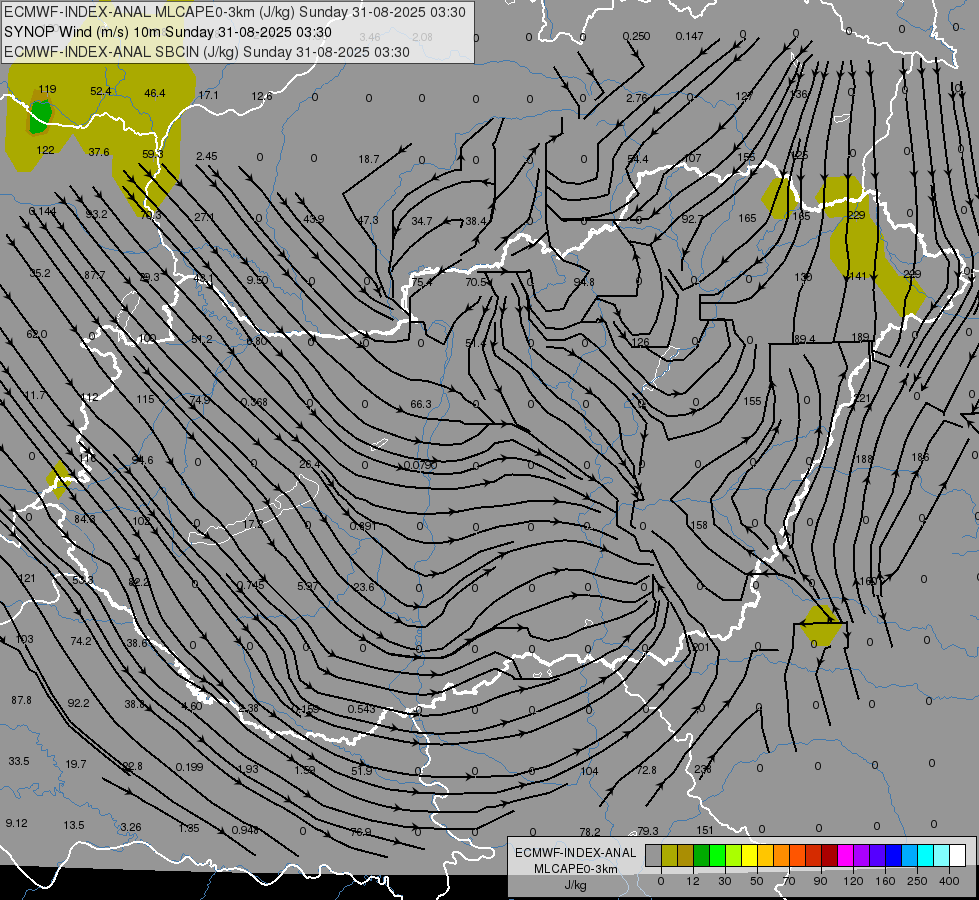Click the MLCAPE0-3km legend title

[576, 869]
